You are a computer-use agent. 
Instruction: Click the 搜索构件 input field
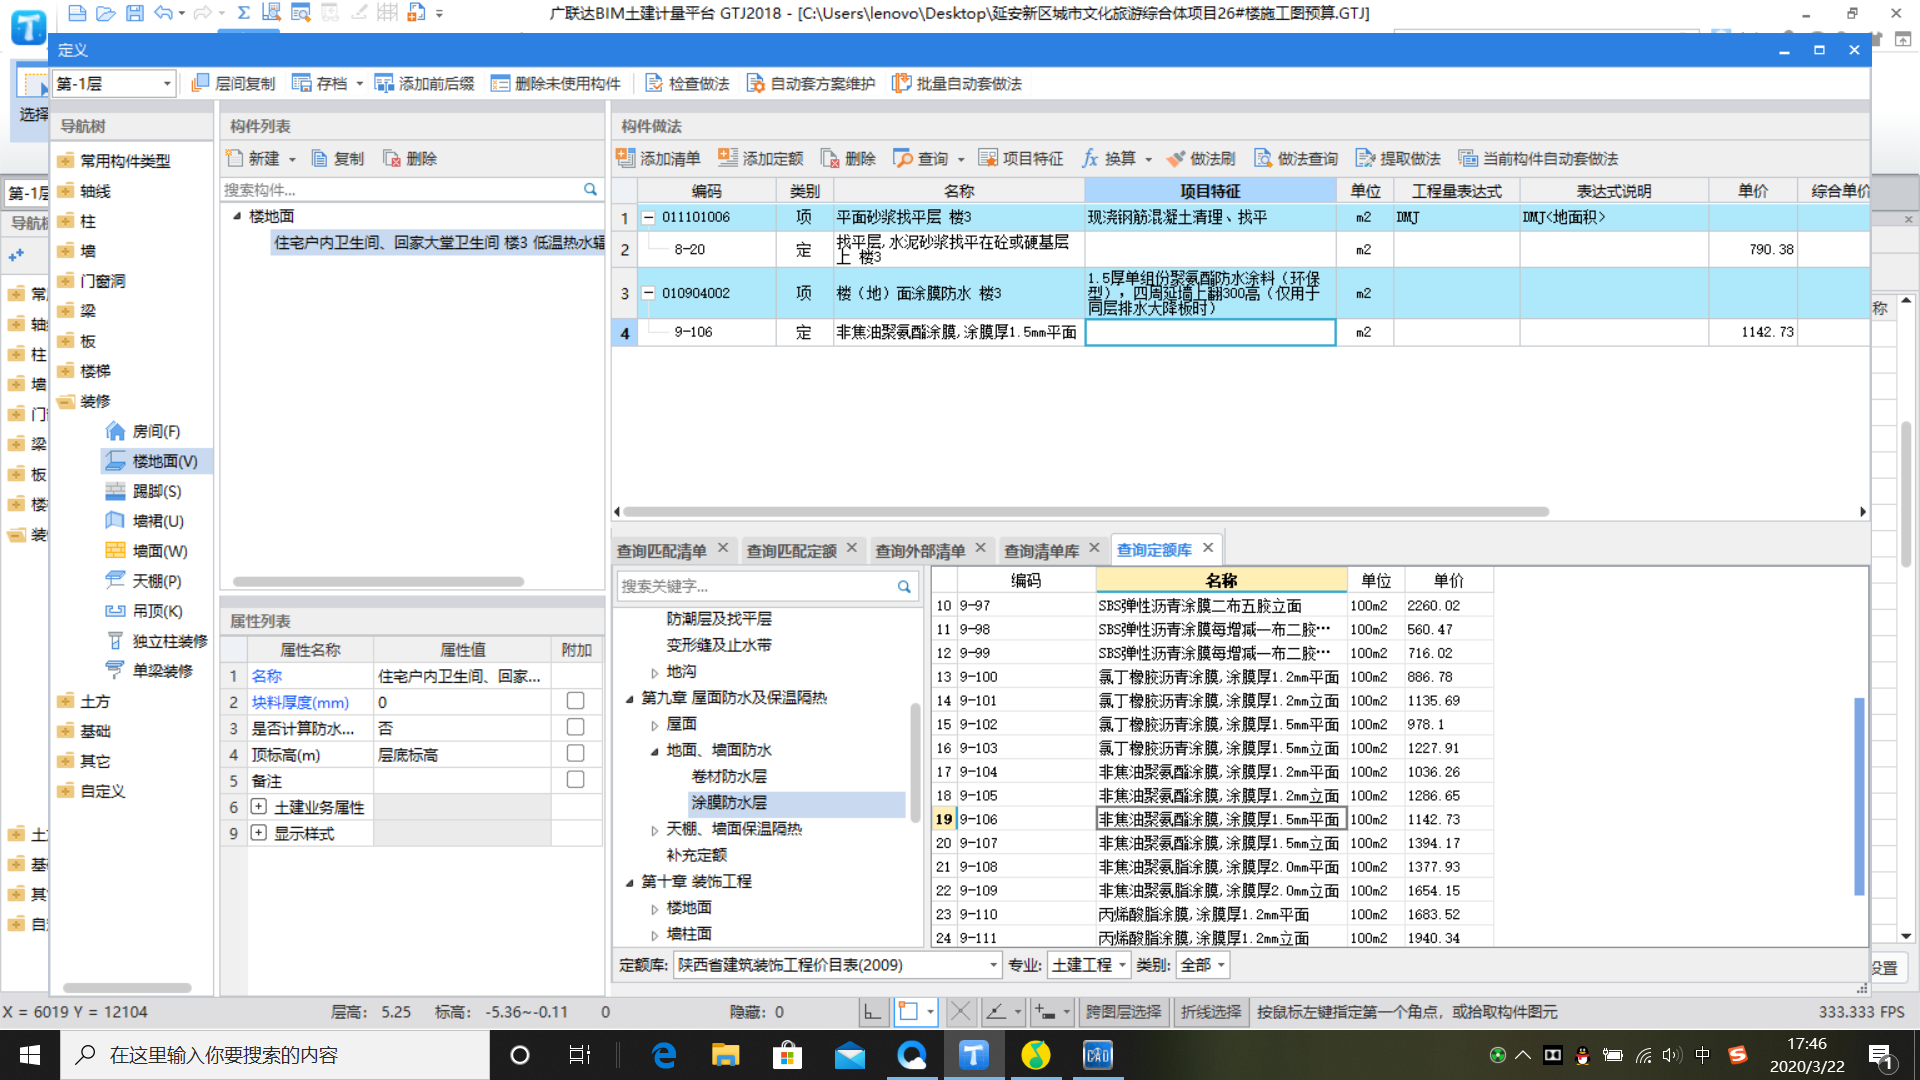coord(400,189)
